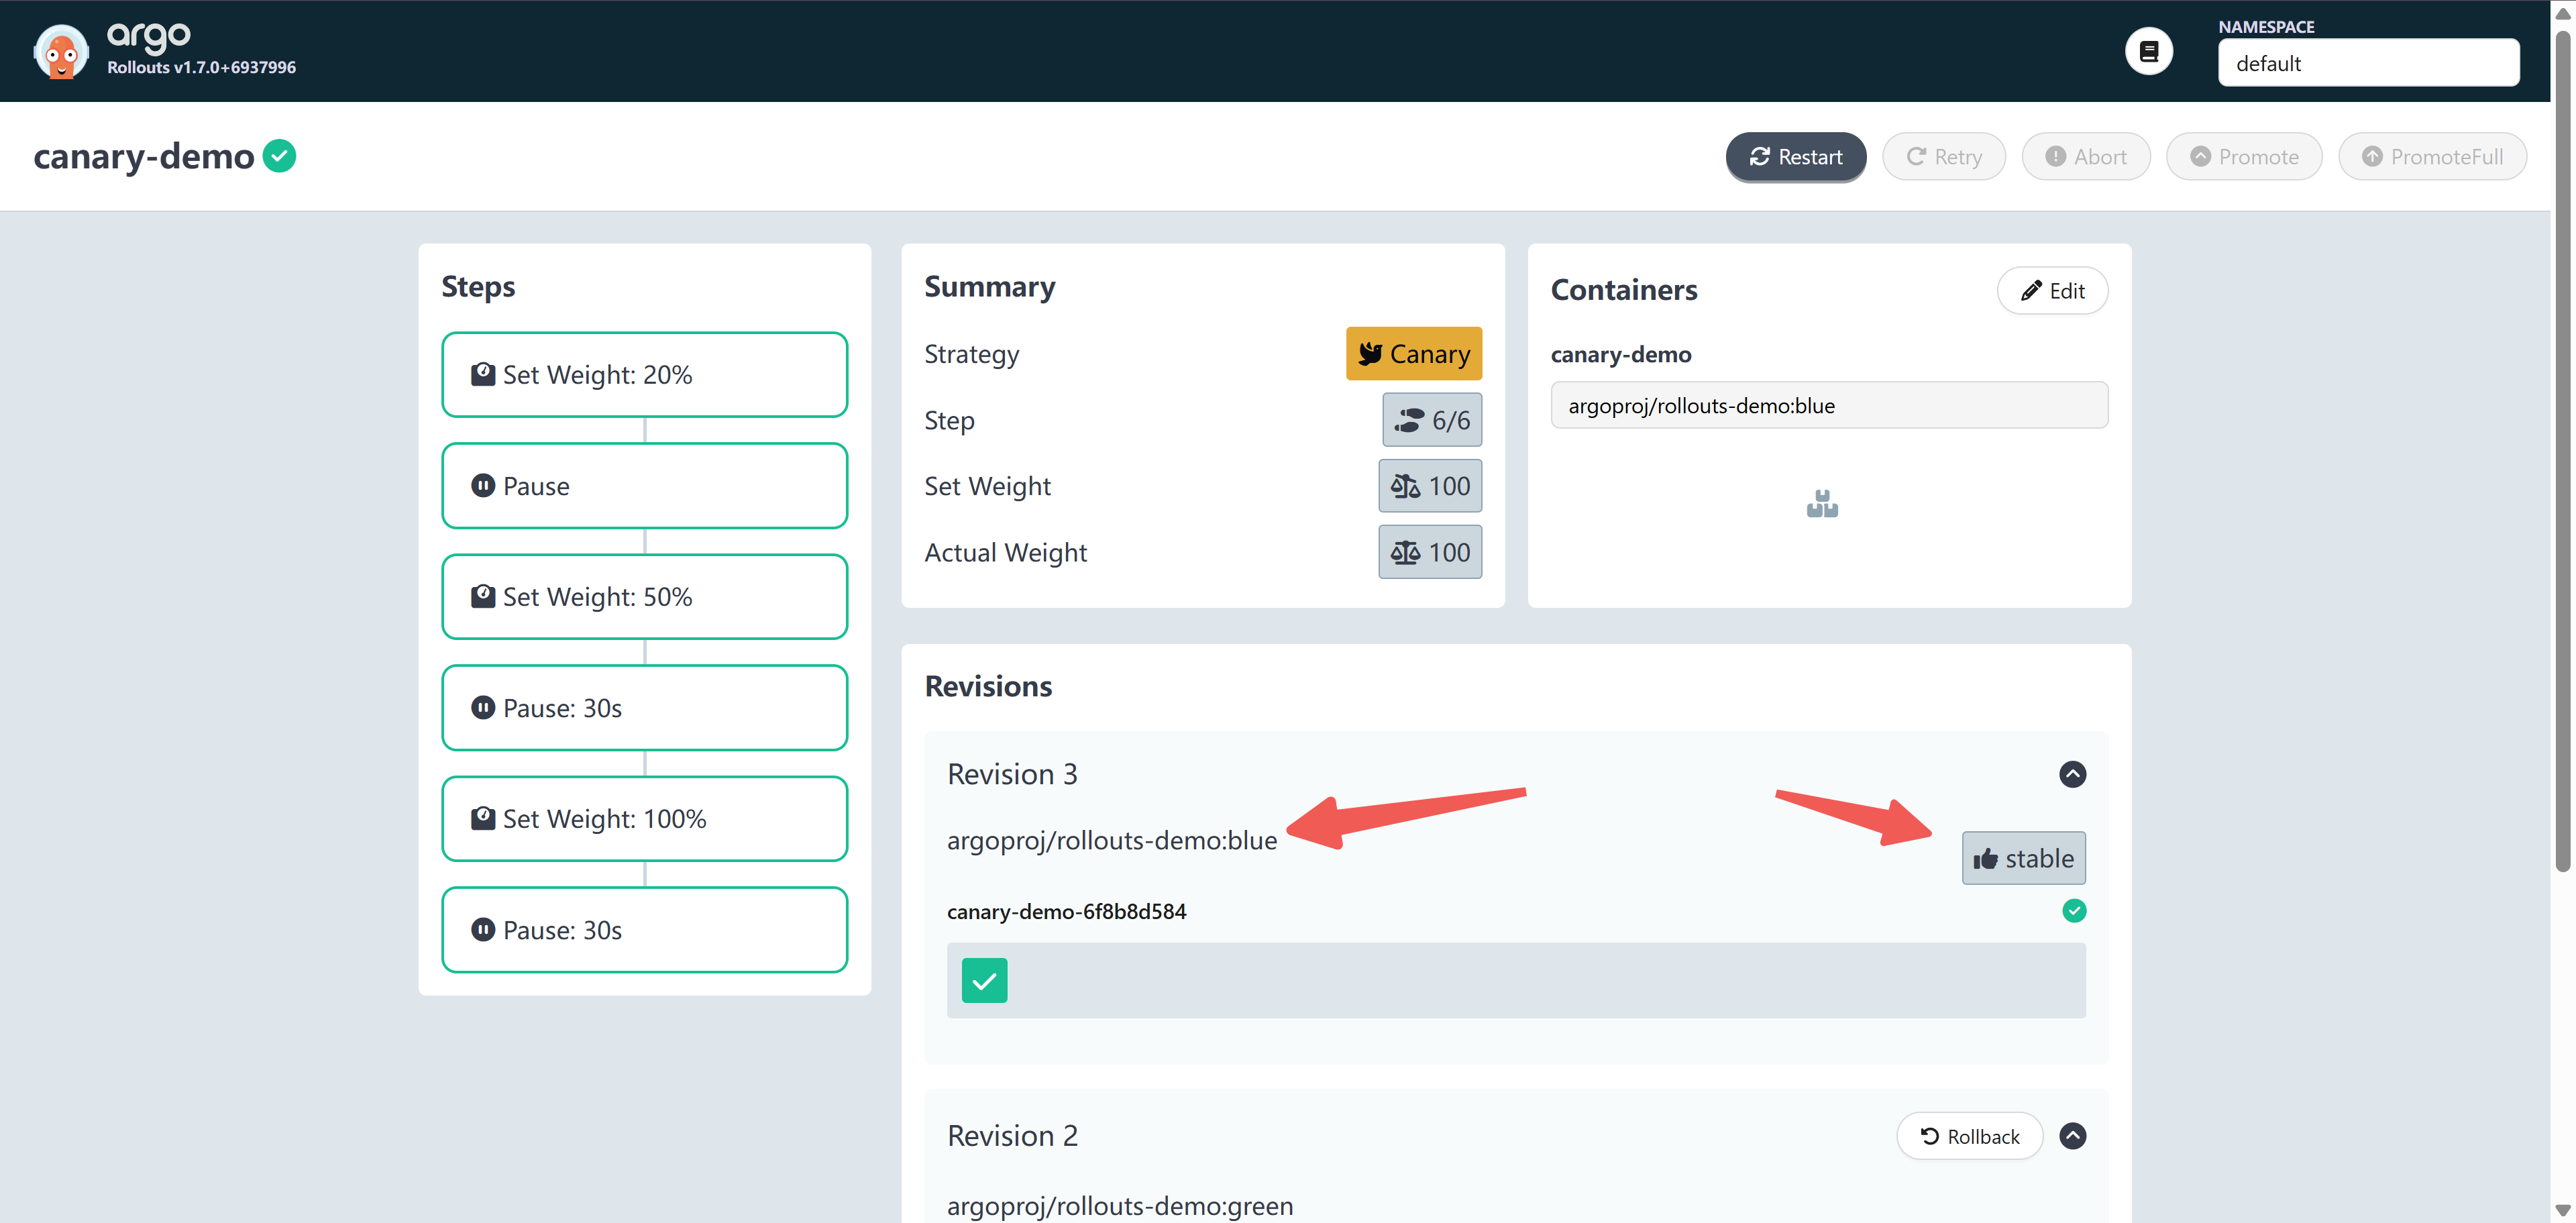Click the Revision 3 heading

1012,774
